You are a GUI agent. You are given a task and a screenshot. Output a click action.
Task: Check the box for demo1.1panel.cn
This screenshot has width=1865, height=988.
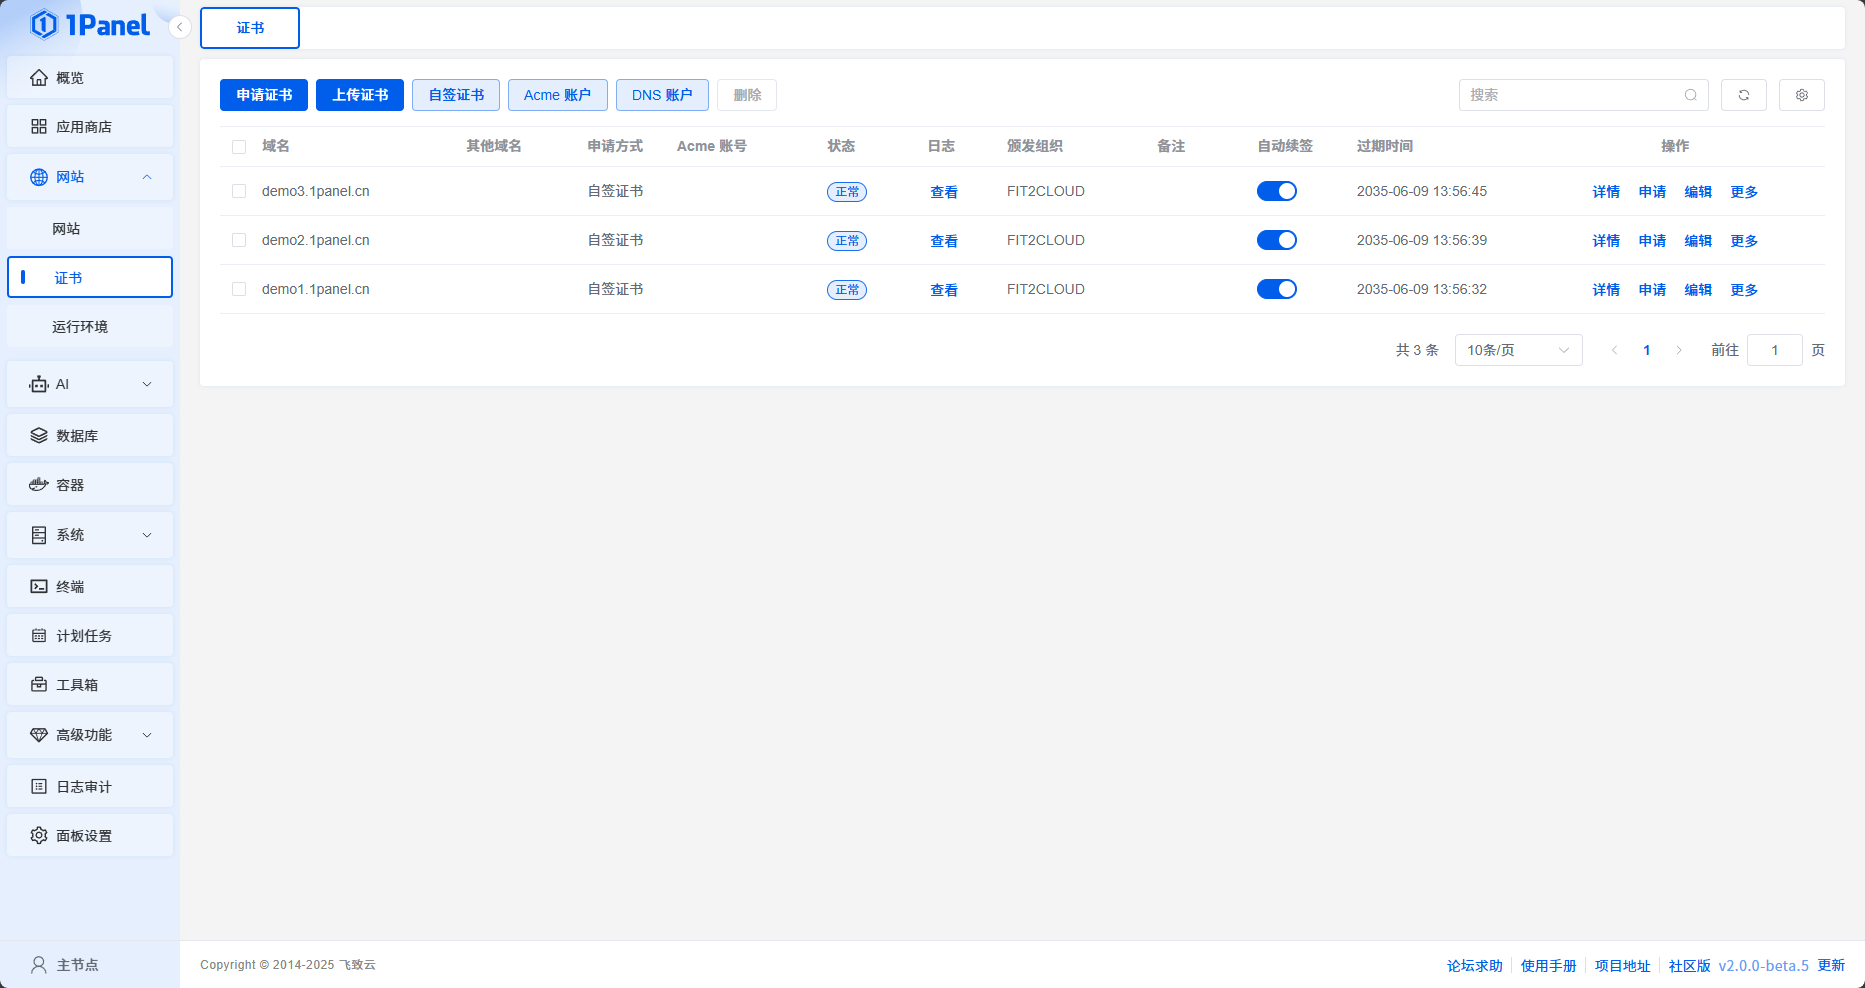[239, 289]
